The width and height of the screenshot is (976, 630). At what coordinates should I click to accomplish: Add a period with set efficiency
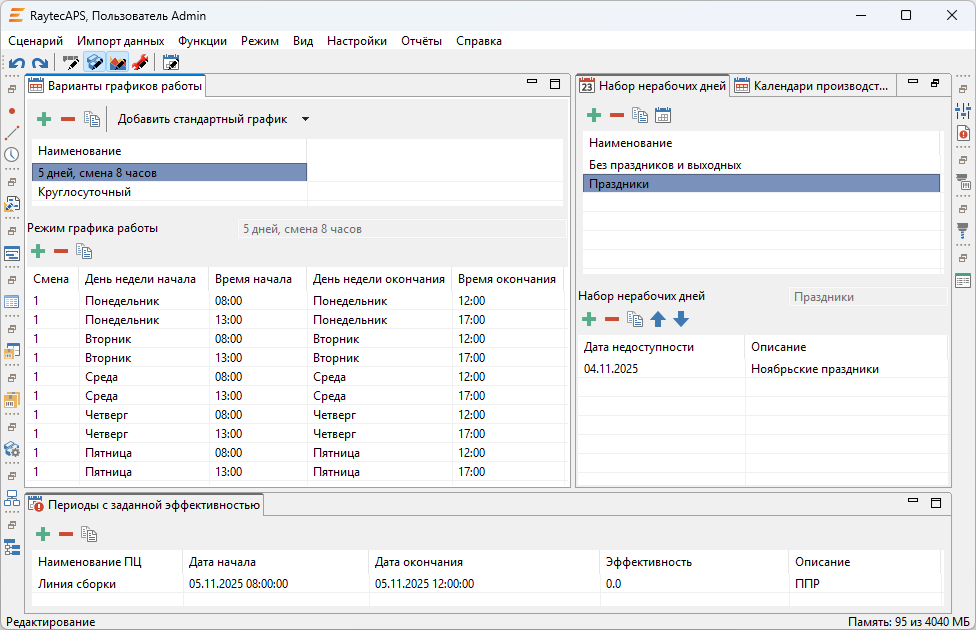coord(43,534)
